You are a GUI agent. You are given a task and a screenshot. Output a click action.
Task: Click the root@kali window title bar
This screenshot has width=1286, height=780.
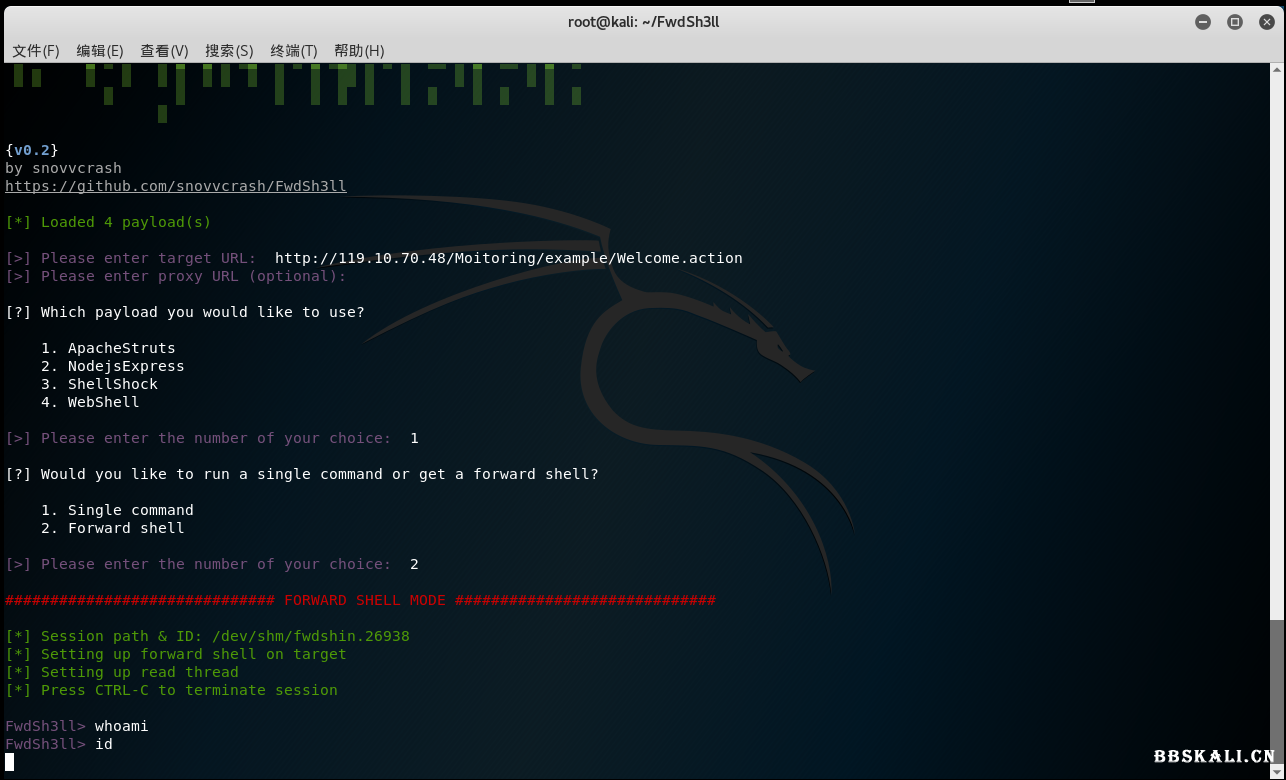[643, 22]
